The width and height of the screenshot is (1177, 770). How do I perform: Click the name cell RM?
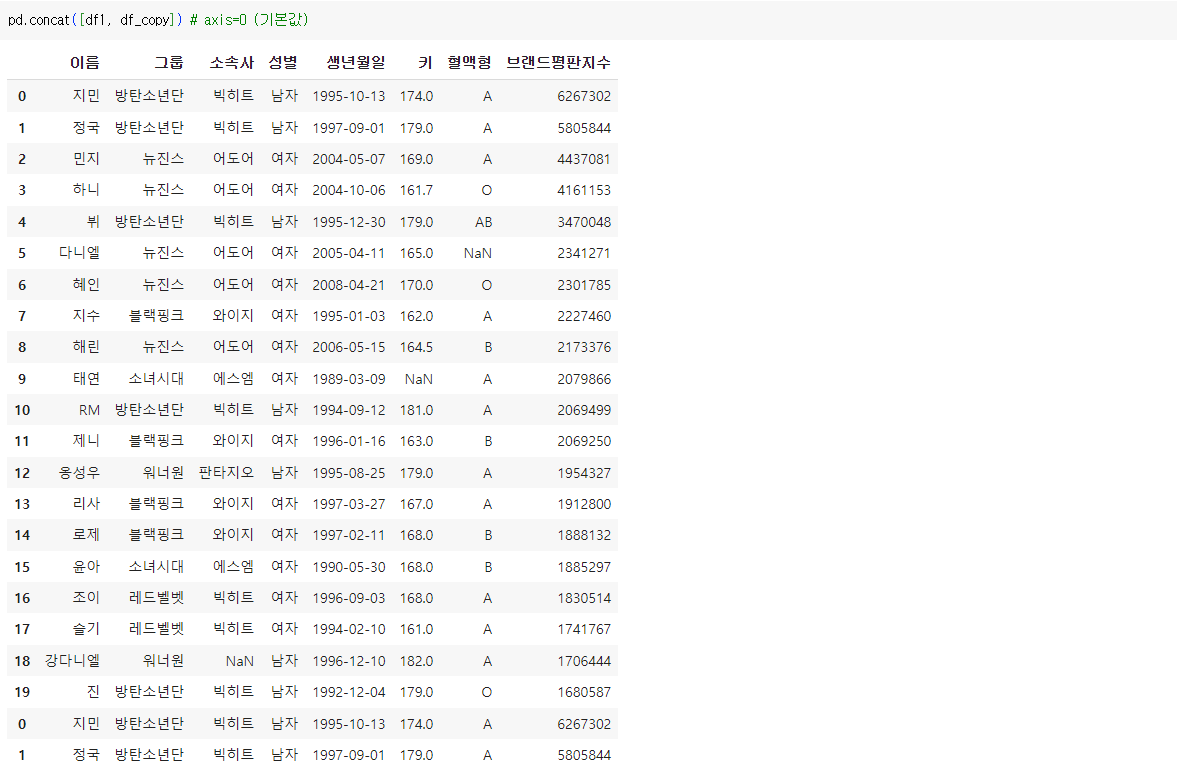tap(89, 410)
